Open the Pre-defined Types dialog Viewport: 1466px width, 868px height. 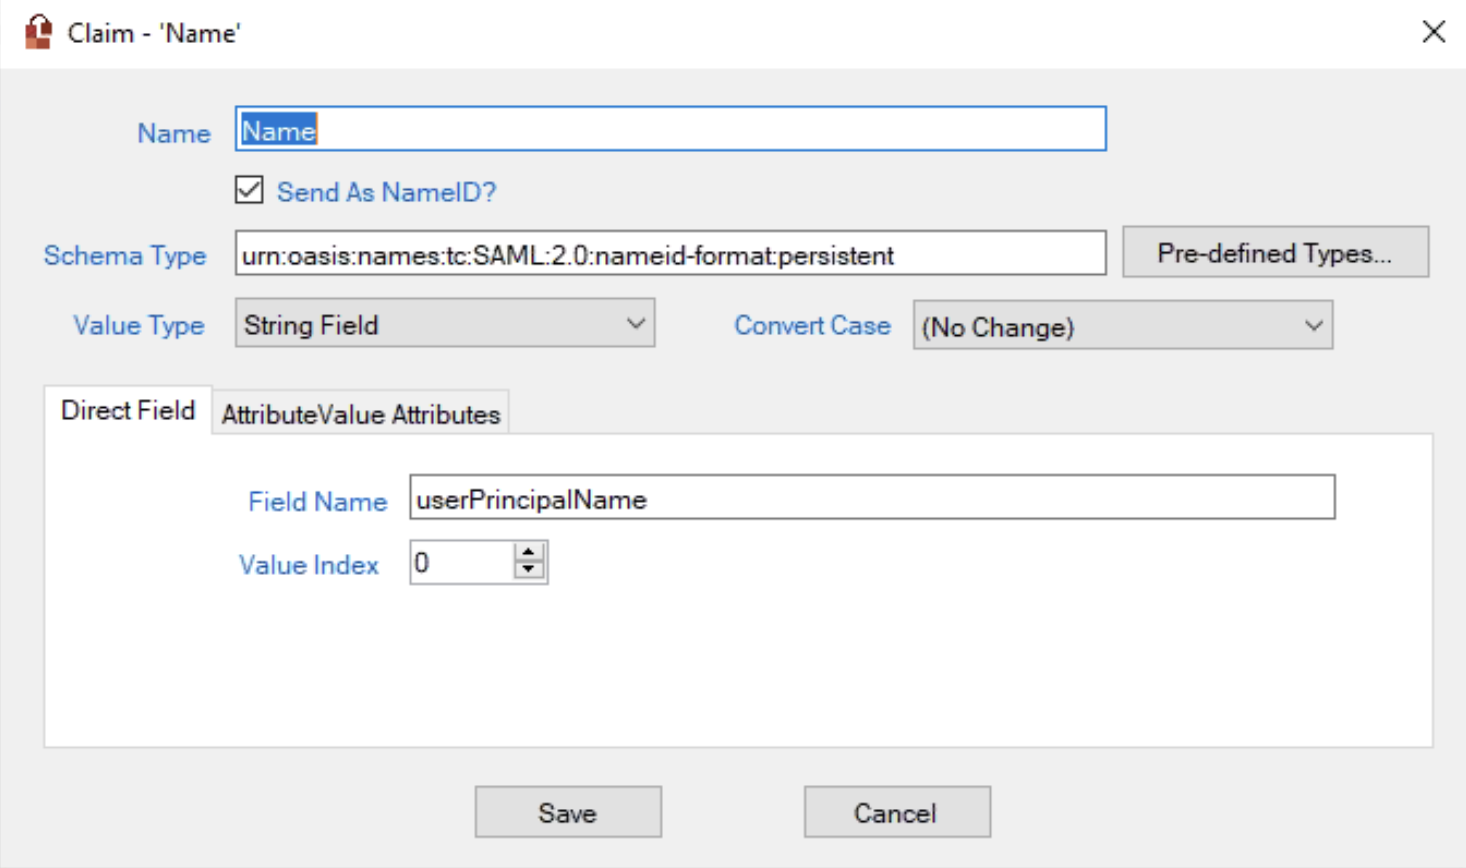point(1275,252)
